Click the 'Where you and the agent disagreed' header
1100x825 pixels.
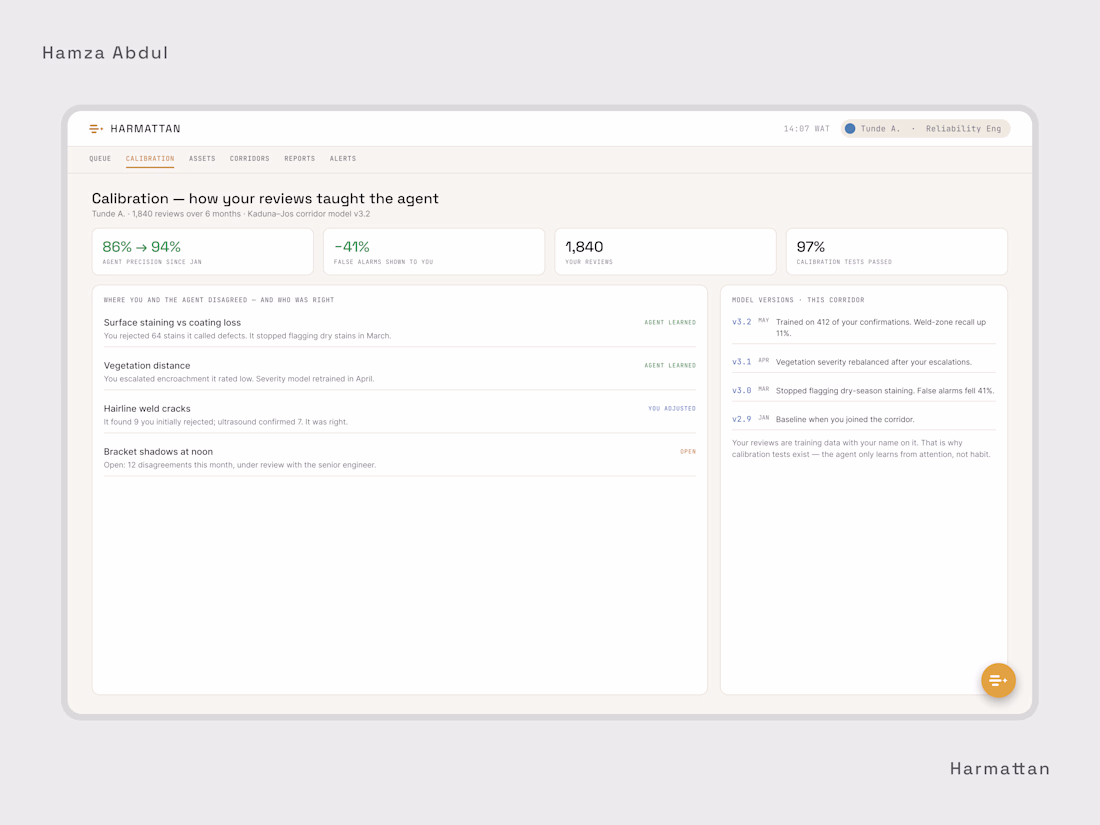[219, 300]
